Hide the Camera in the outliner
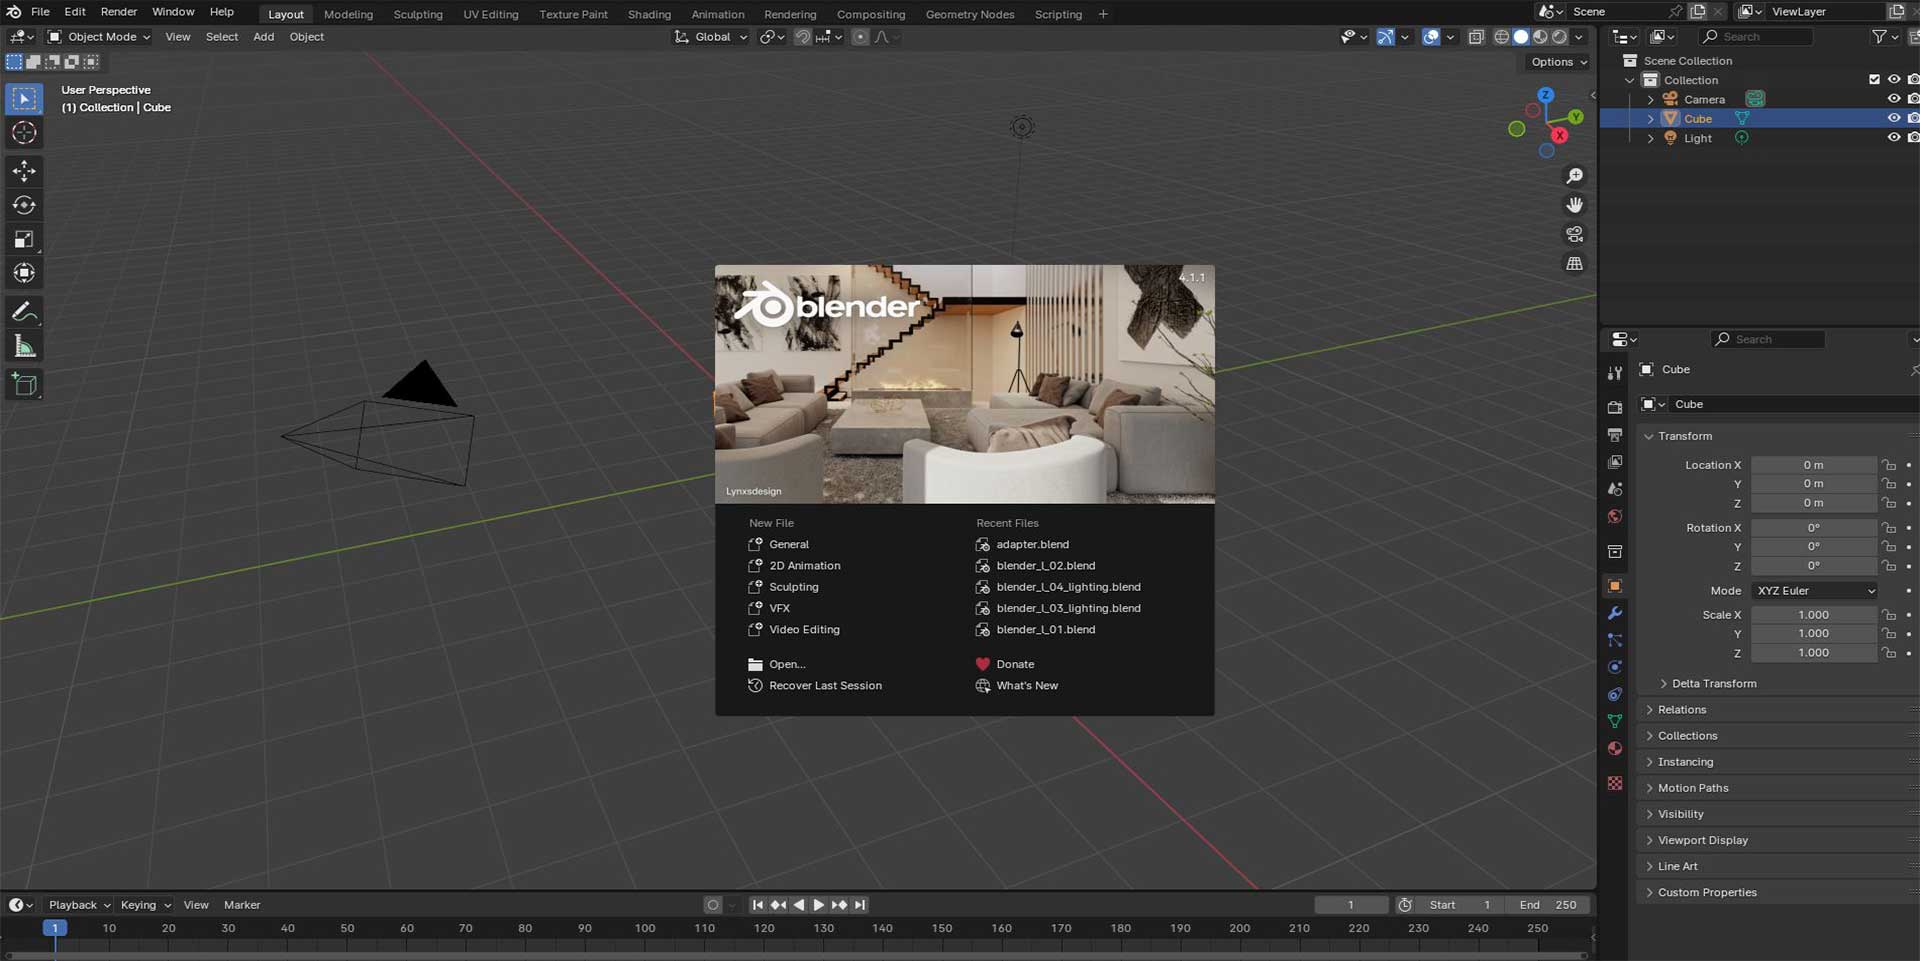 coord(1893,99)
